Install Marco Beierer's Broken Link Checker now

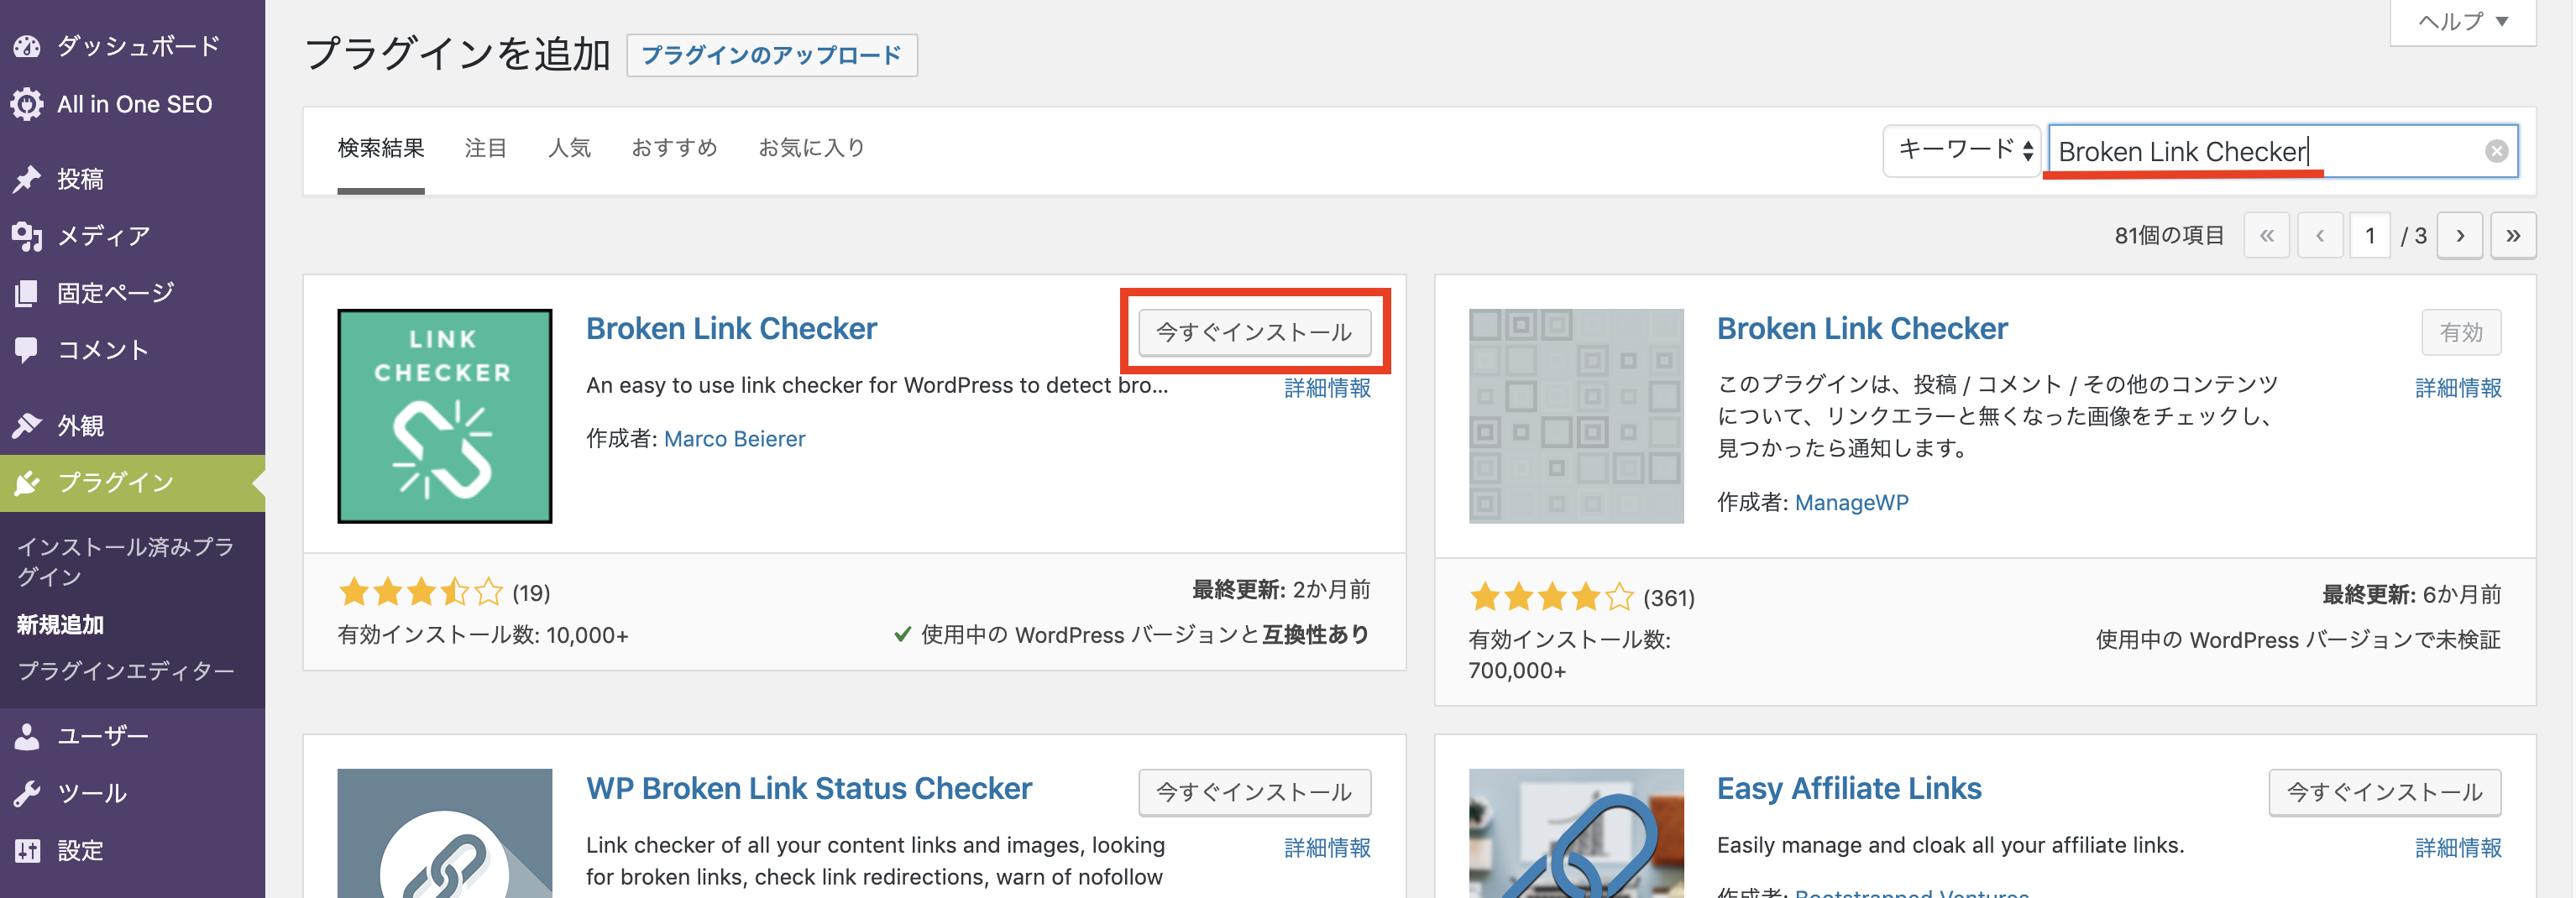pyautogui.click(x=1254, y=332)
